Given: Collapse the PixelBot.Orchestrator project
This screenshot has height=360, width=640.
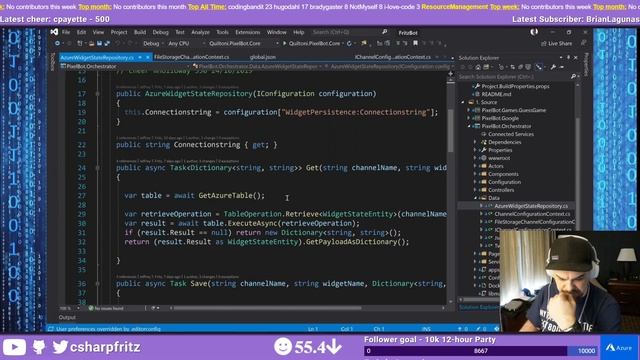Looking at the screenshot, I should click(469, 126).
